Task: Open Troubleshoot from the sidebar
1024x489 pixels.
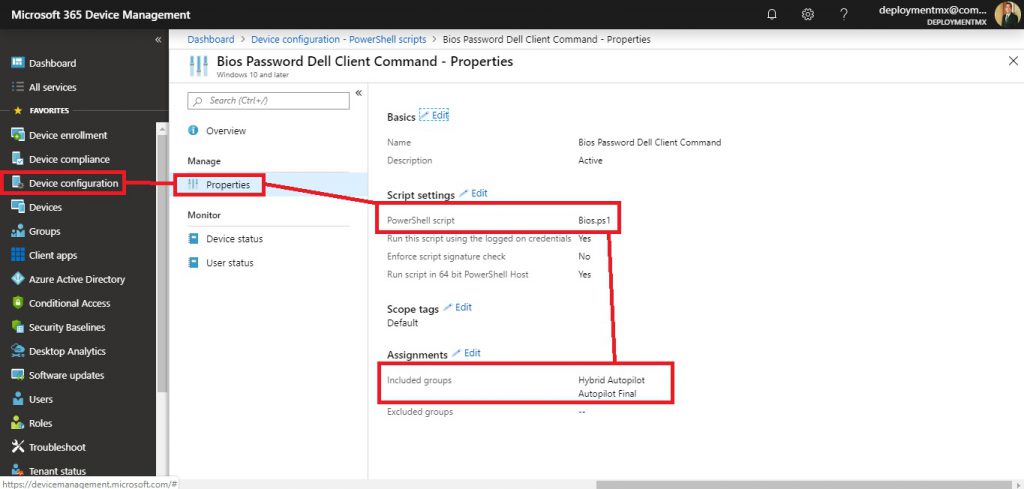Action: point(57,447)
